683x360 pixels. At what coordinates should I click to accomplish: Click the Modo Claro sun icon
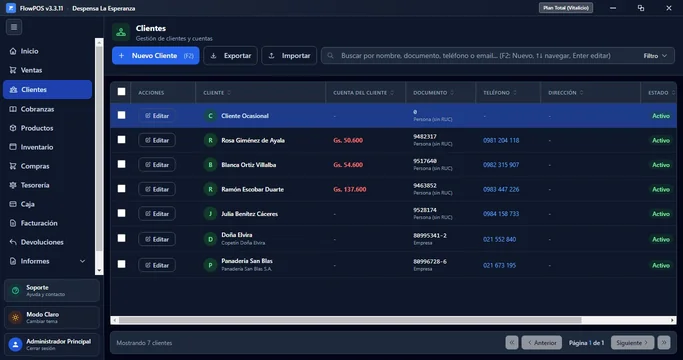click(x=16, y=317)
